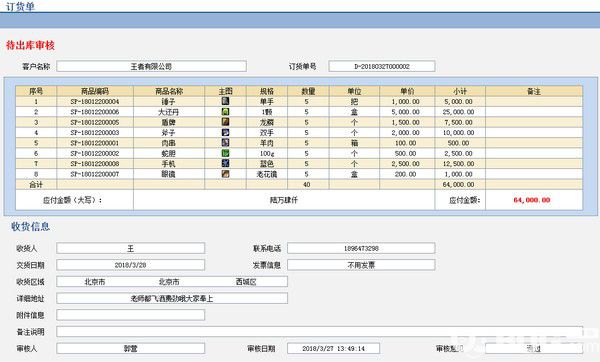Click the 待出库审核 status heading
This screenshot has width=600, height=362.
pos(30,45)
